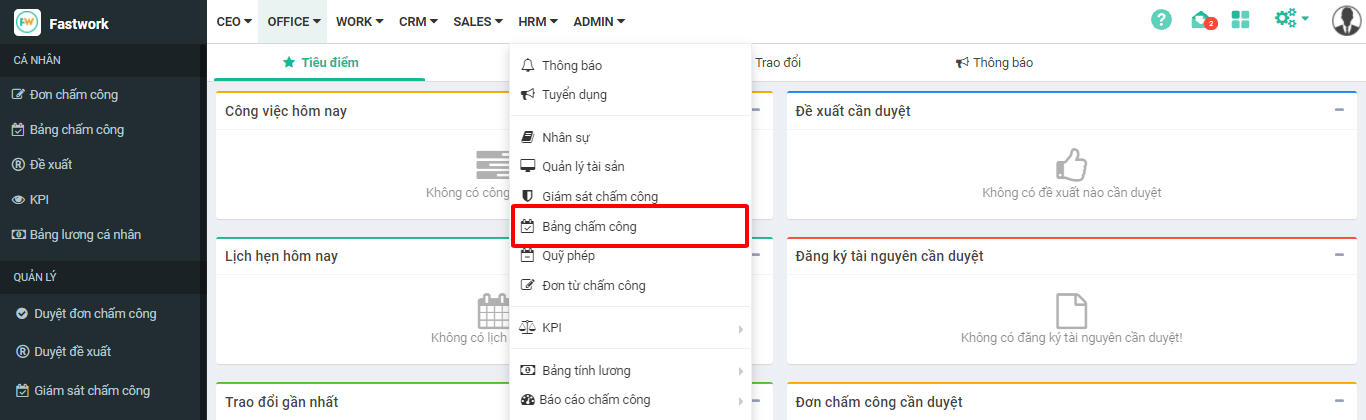The image size is (1366, 420).
Task: Switch to the Tiêu điểm tab
Action: coord(320,63)
